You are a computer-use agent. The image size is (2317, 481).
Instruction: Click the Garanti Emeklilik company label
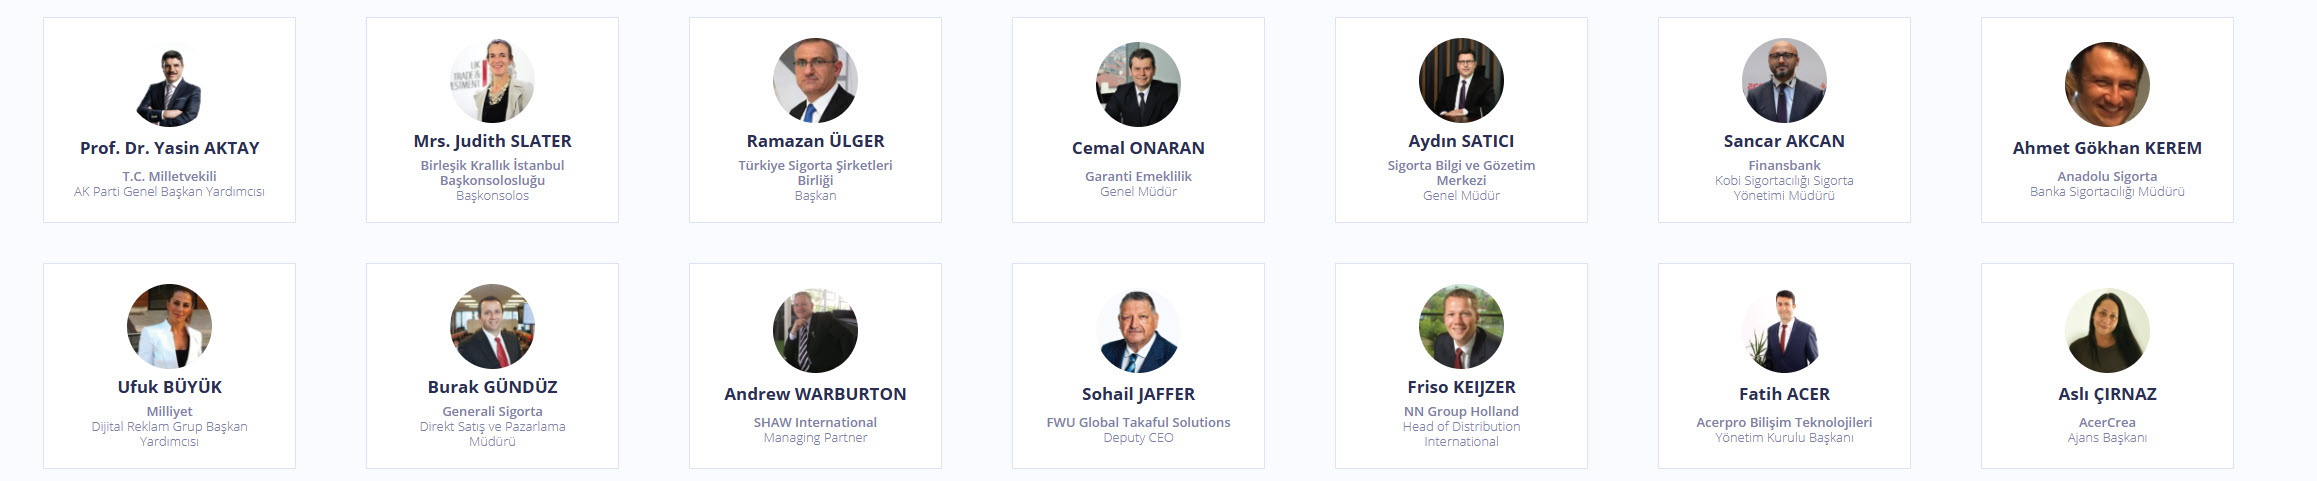[1138, 176]
